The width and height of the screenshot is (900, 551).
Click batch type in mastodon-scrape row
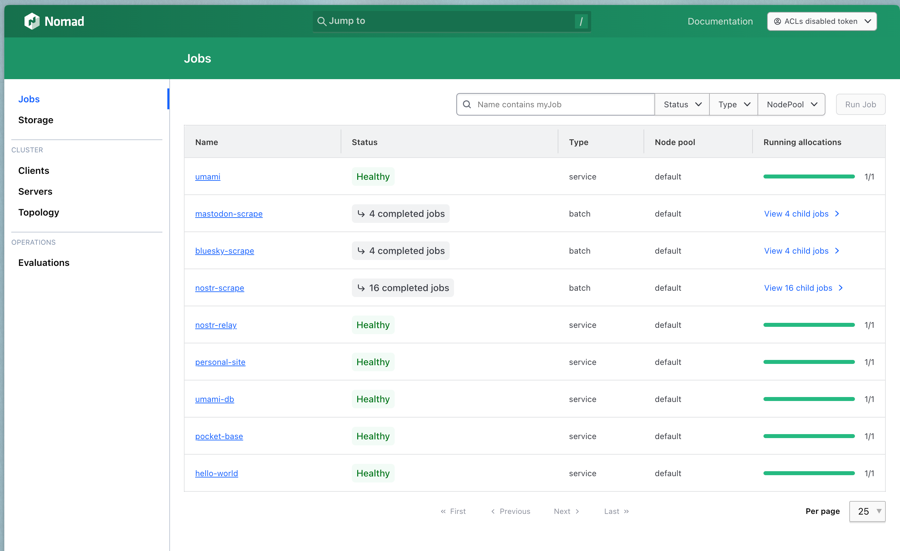(580, 214)
